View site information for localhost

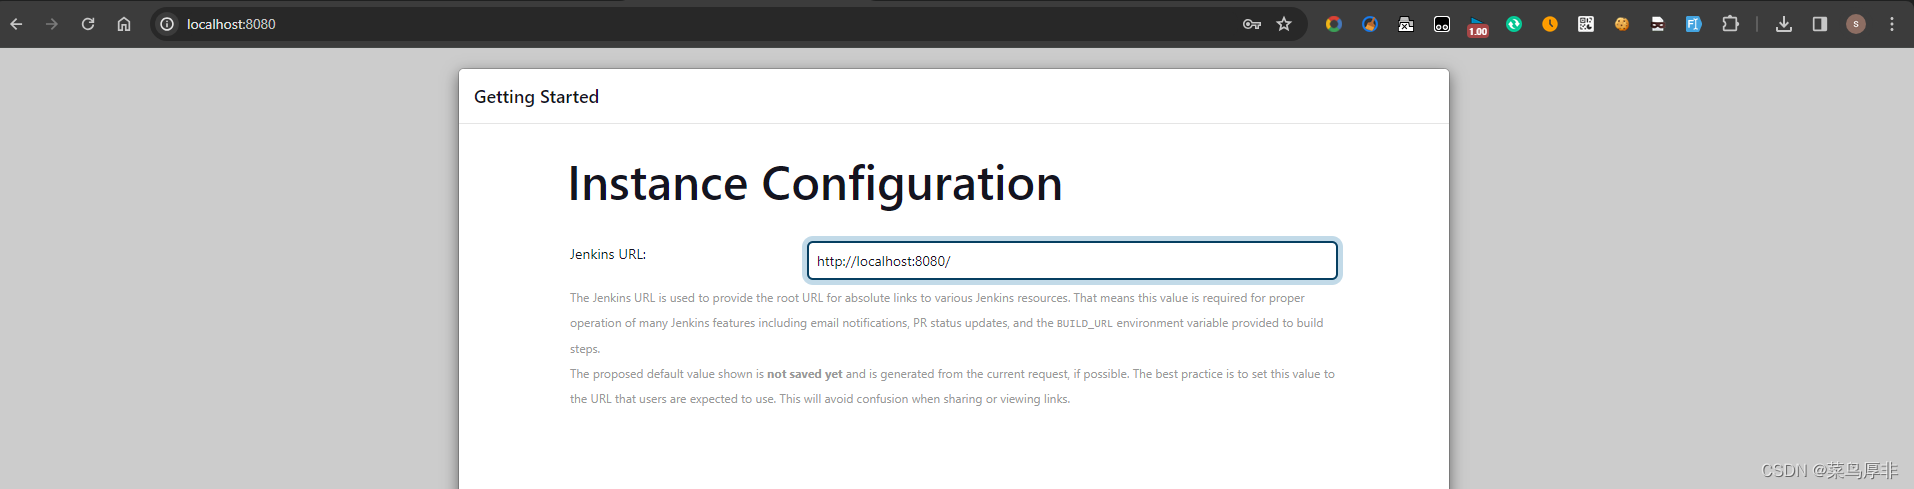[167, 24]
